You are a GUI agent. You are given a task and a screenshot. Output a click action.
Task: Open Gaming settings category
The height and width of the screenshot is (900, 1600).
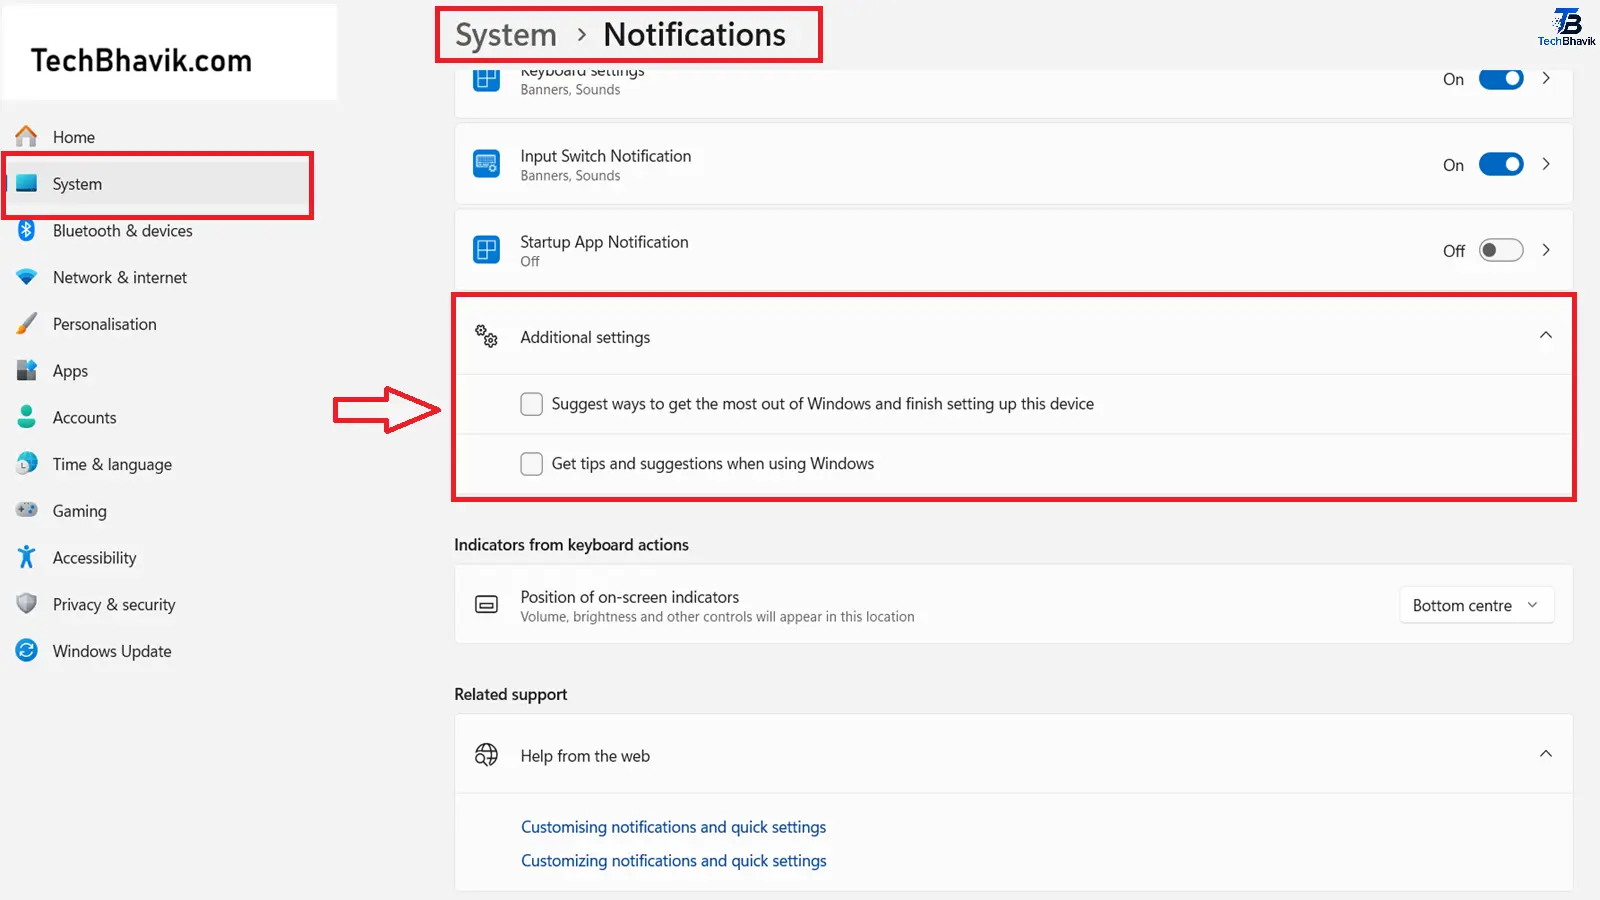coord(80,511)
